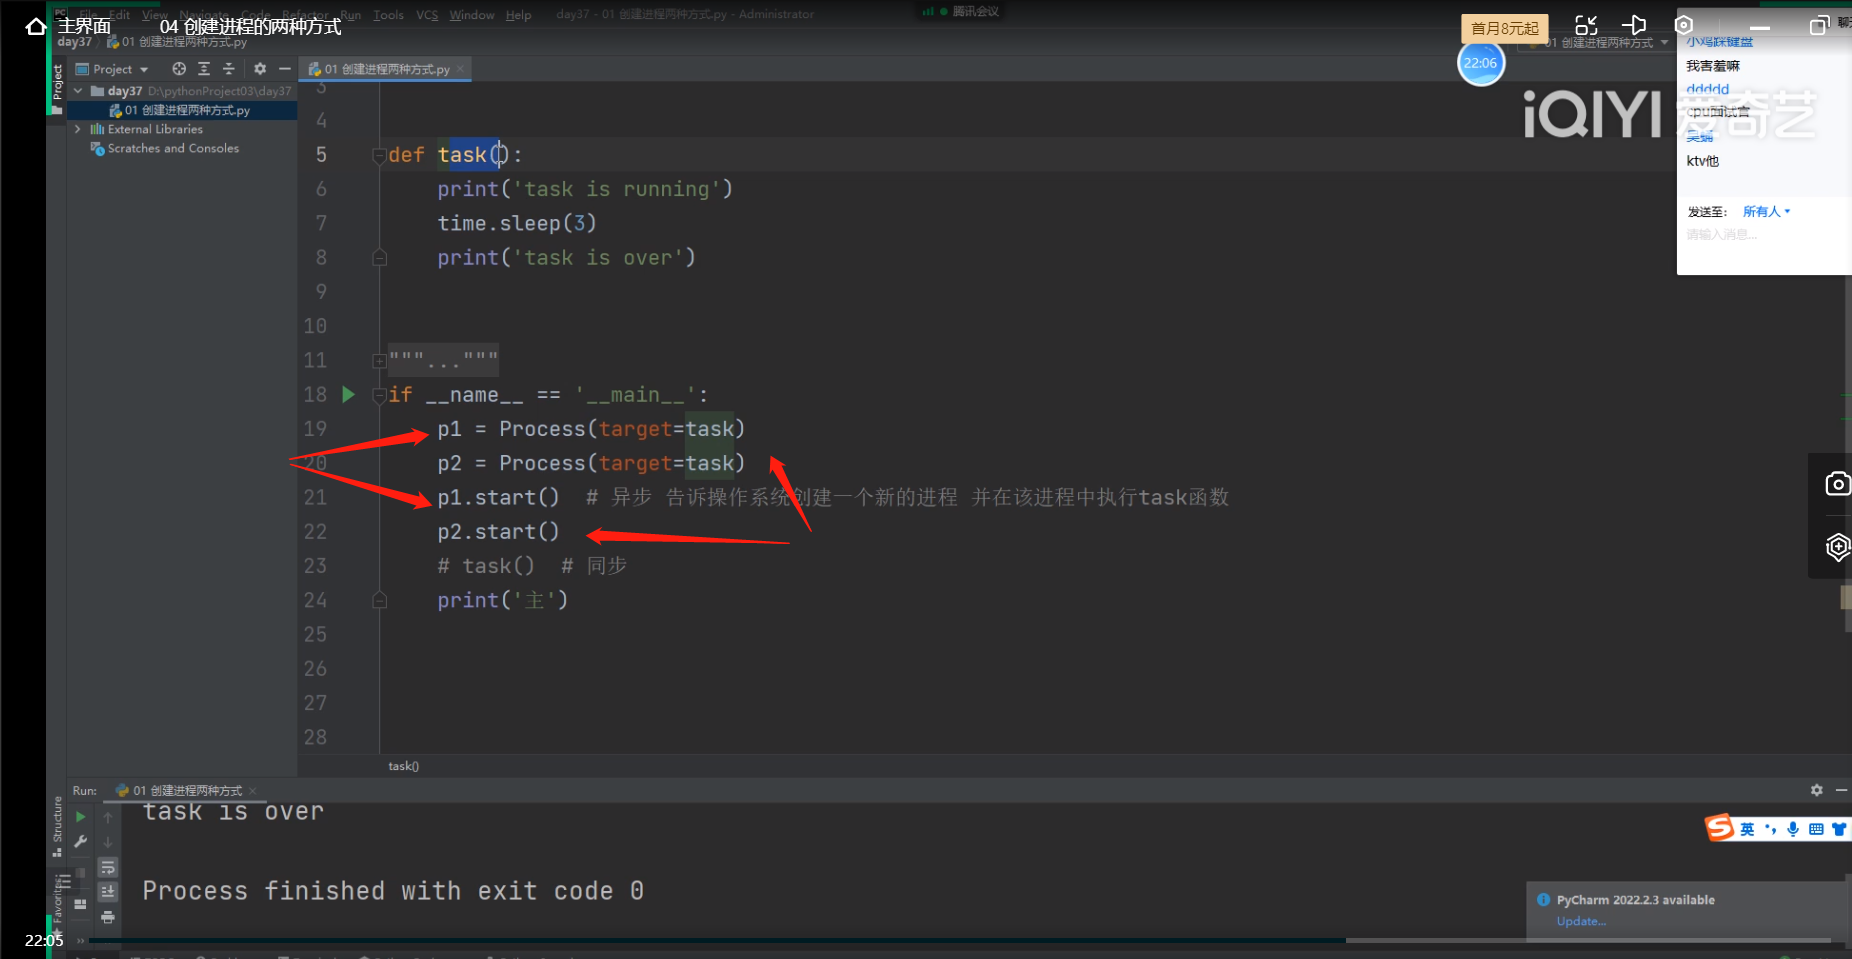Expand External Libraries node
This screenshot has width=1852, height=959.
[x=78, y=129]
